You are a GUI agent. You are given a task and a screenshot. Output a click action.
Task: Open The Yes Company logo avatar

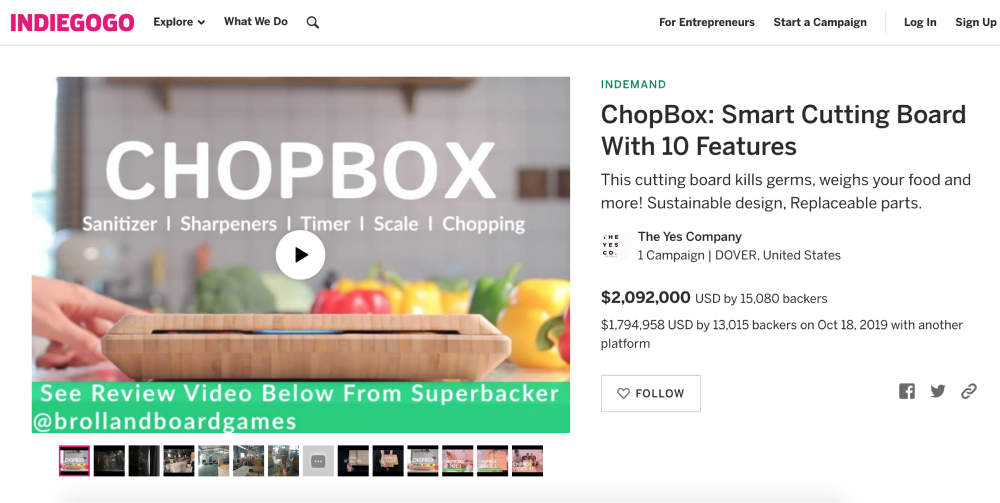[615, 245]
